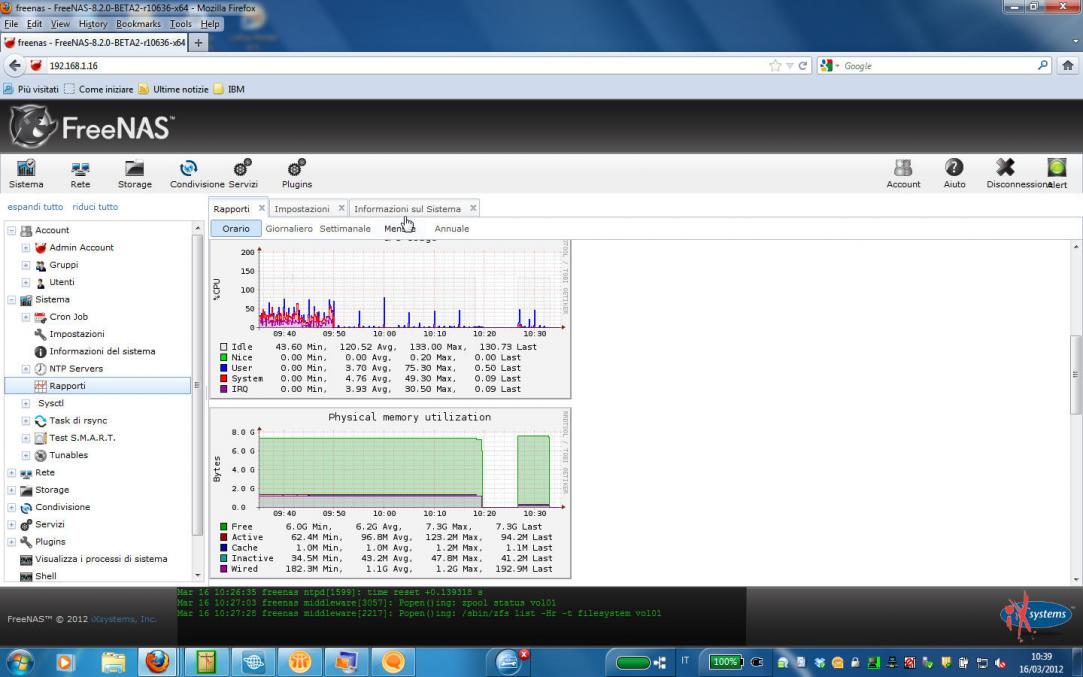Expand the Servizi tree node

point(12,524)
